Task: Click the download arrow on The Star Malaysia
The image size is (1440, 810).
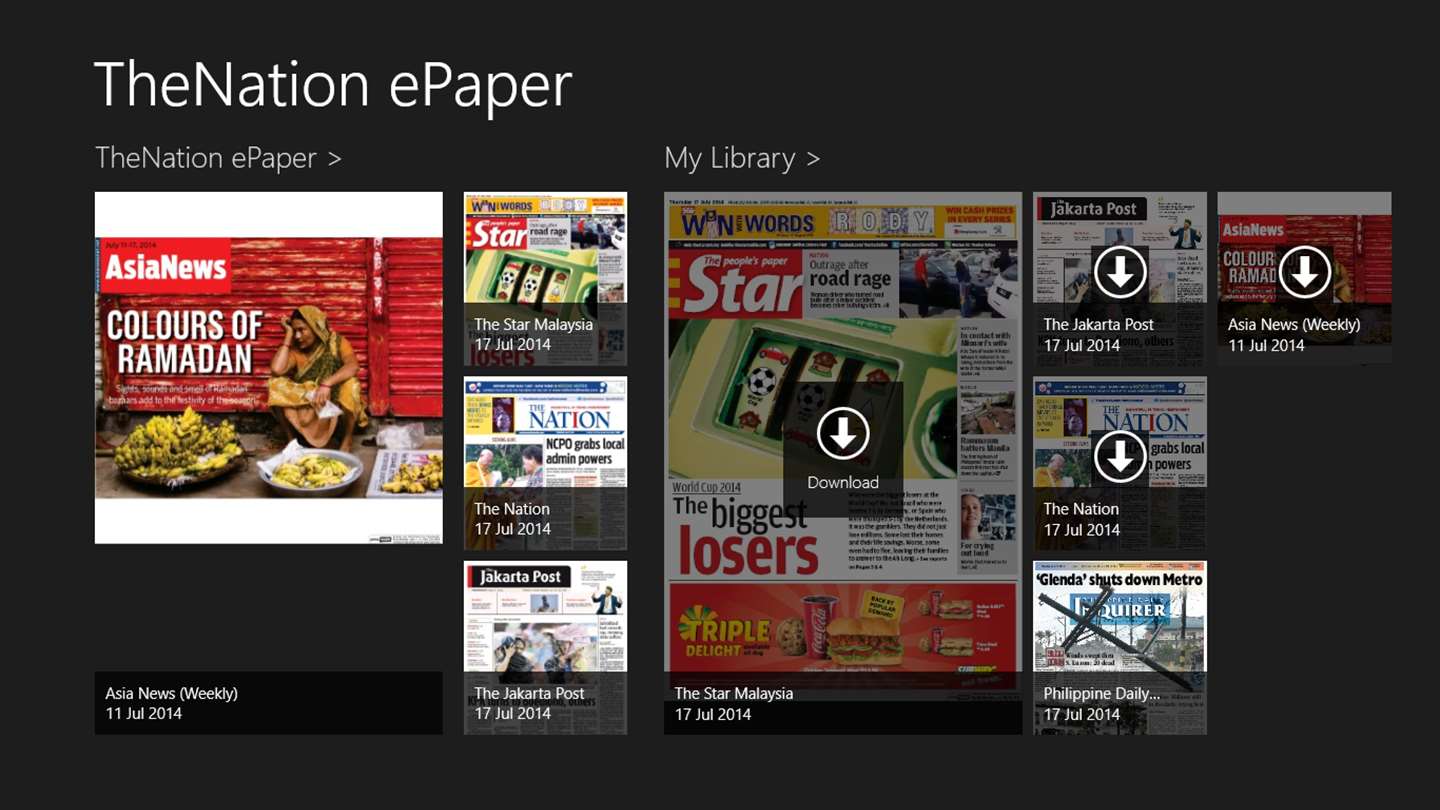Action: [843, 433]
